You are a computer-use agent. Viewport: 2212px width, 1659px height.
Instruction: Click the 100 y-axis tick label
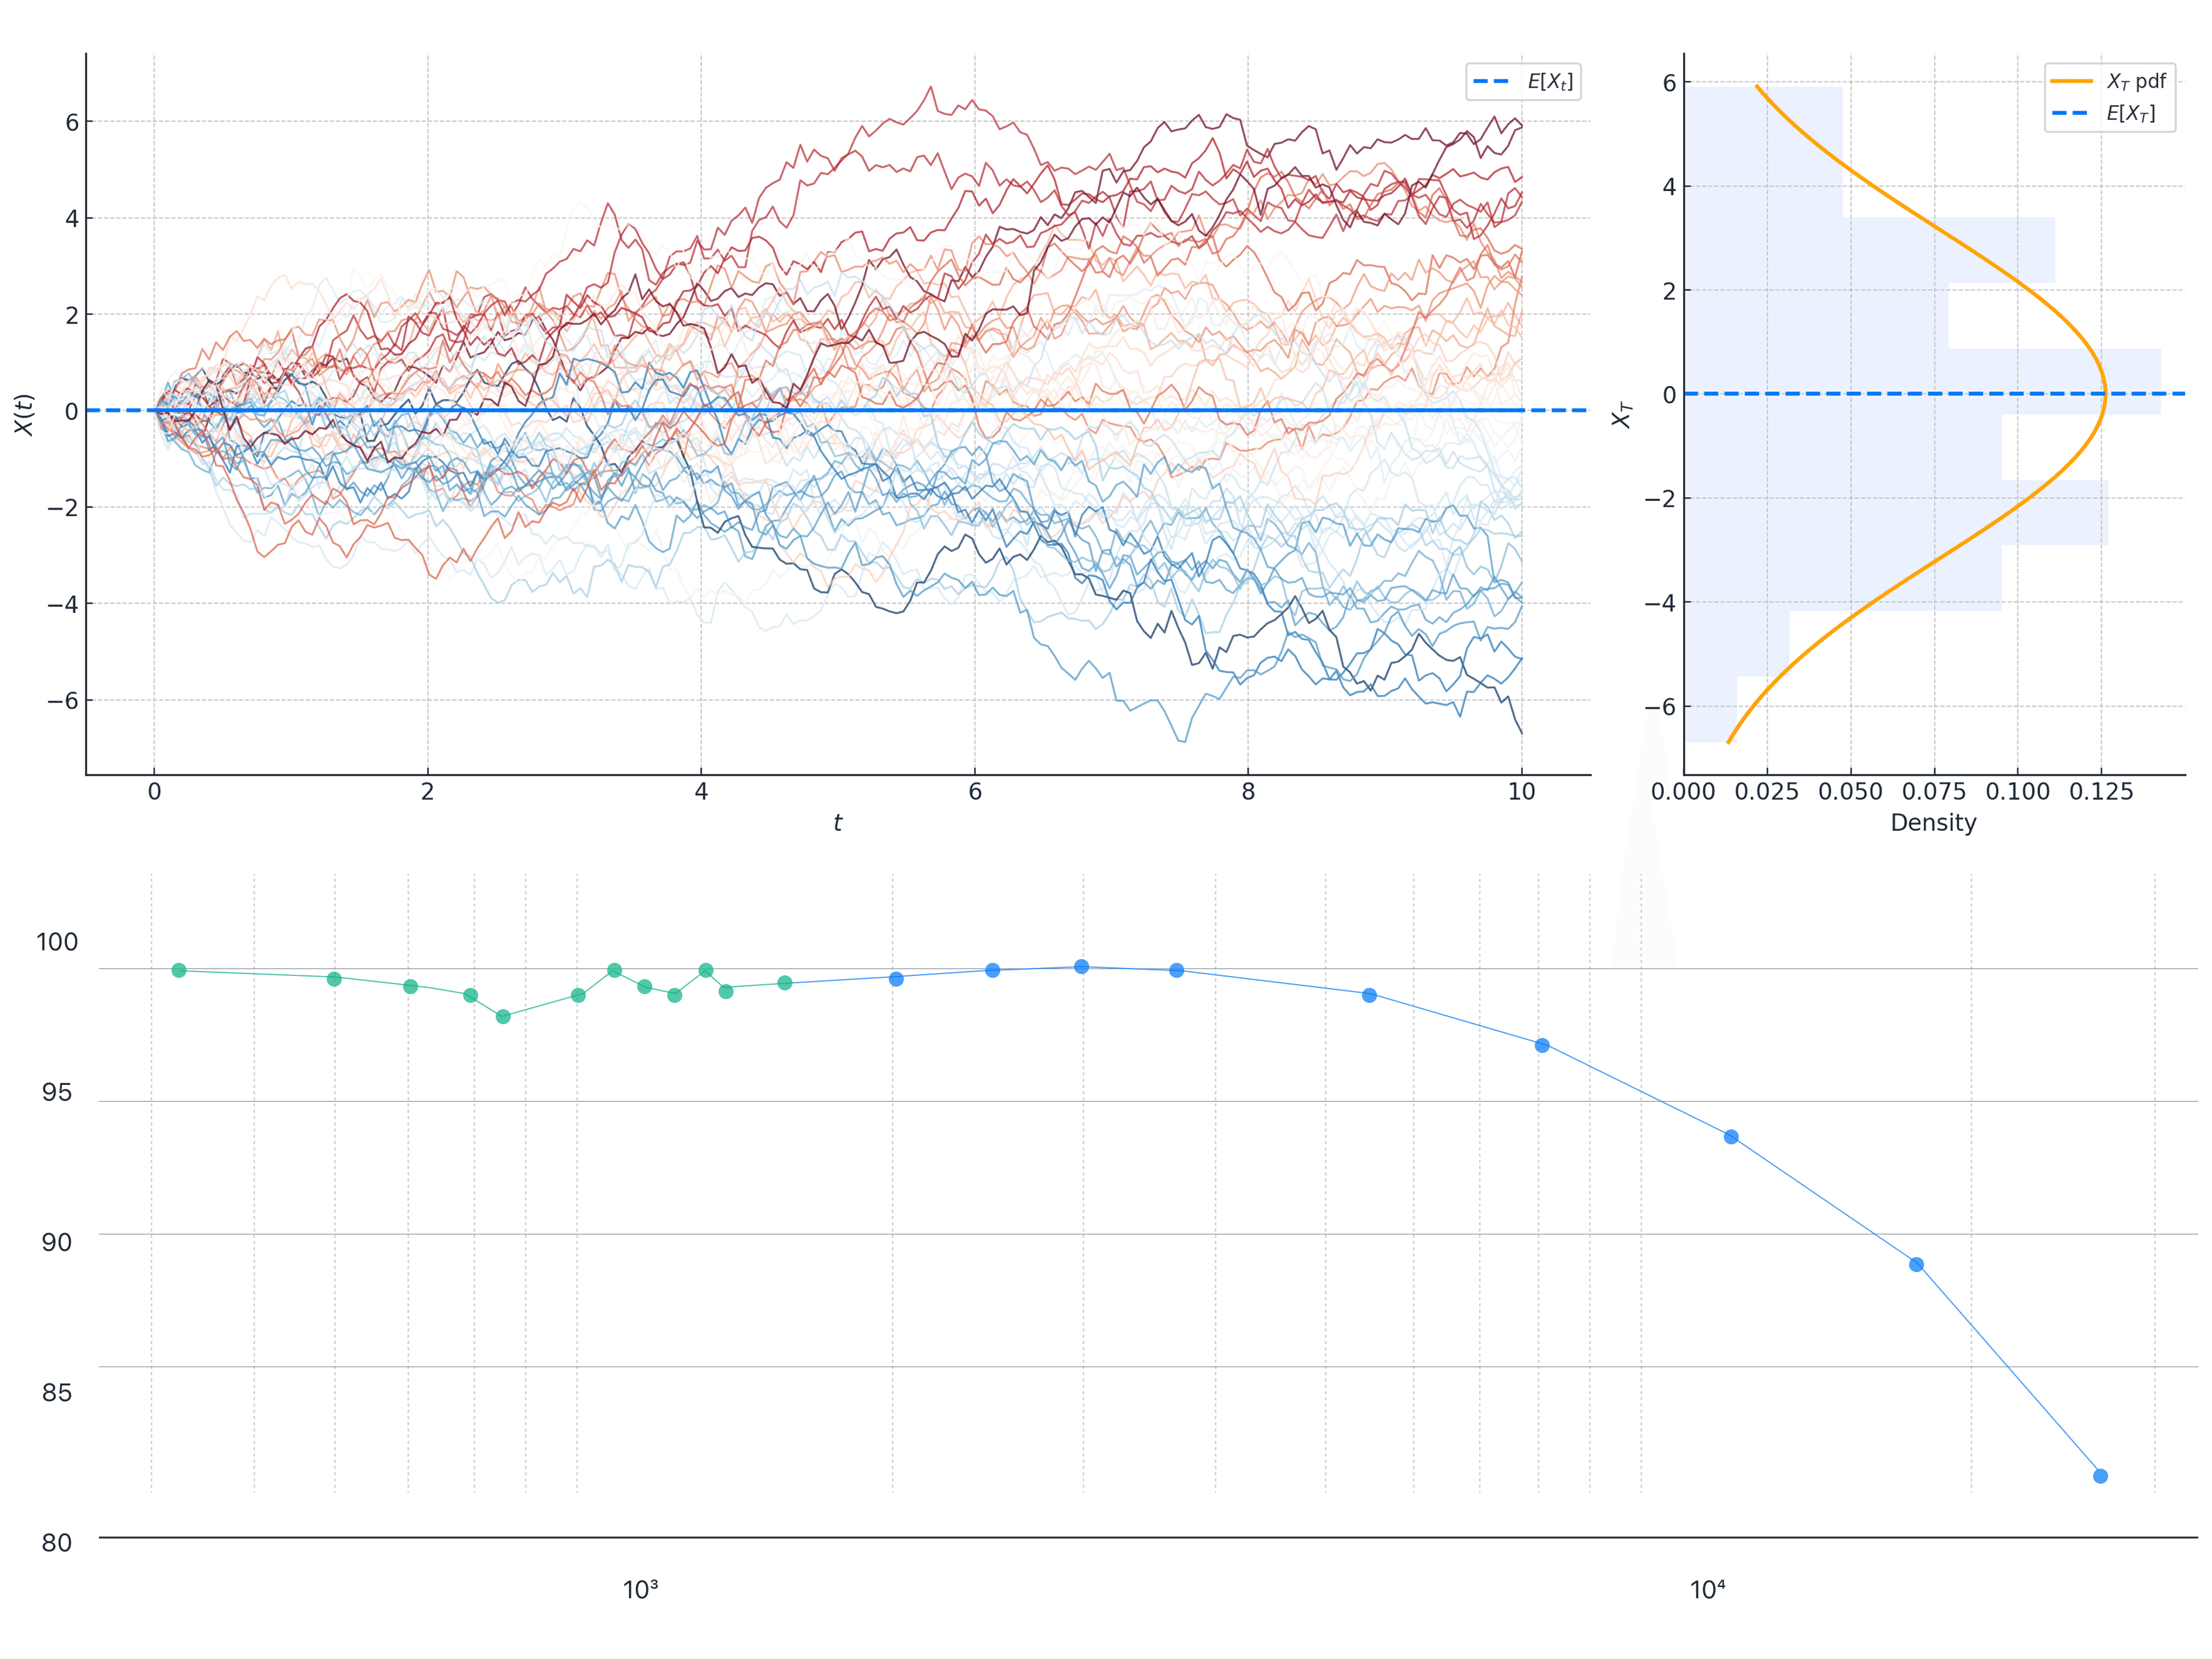pyautogui.click(x=57, y=942)
